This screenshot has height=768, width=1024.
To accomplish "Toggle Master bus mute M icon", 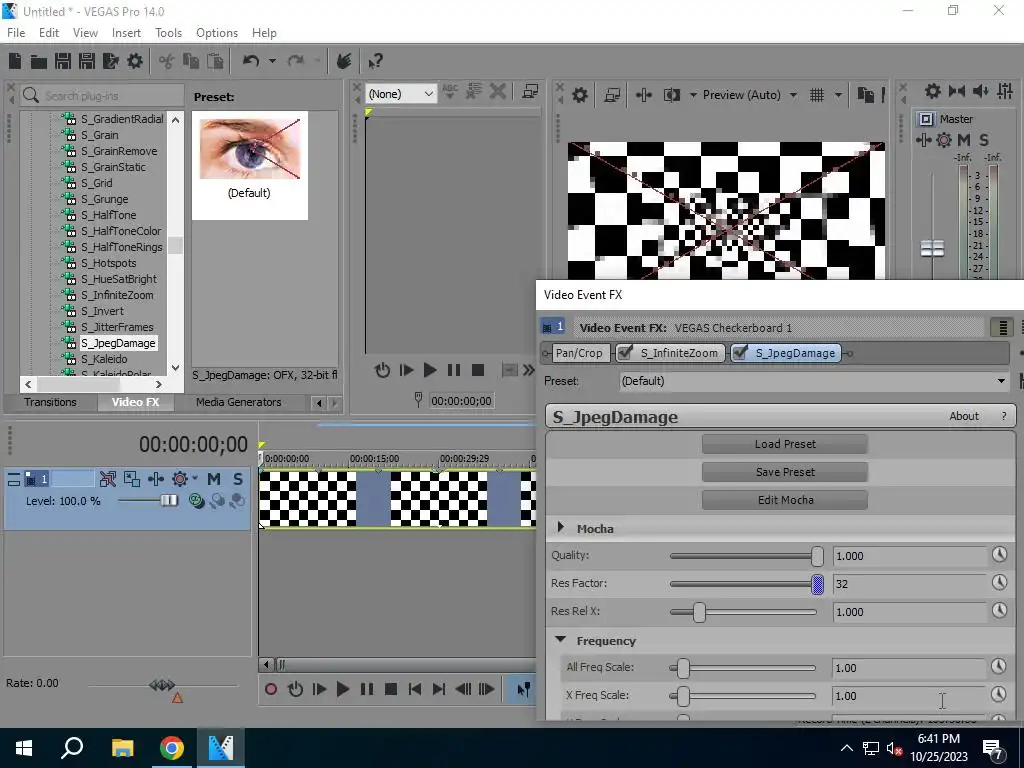I will [964, 140].
